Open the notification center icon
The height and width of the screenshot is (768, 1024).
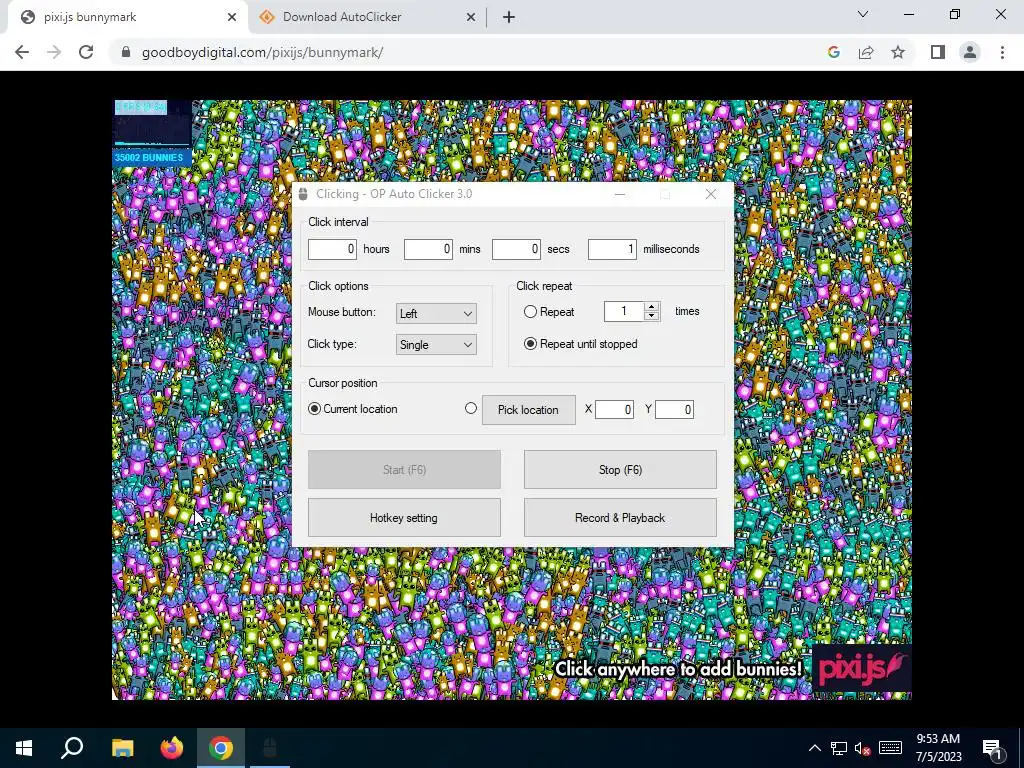pyautogui.click(x=992, y=748)
